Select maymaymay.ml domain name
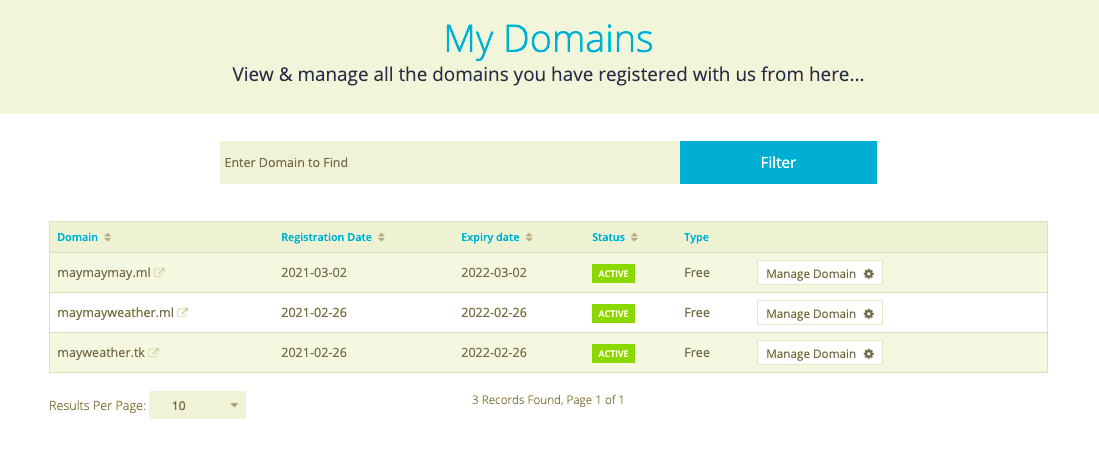Image resolution: width=1099 pixels, height=455 pixels. 104,273
